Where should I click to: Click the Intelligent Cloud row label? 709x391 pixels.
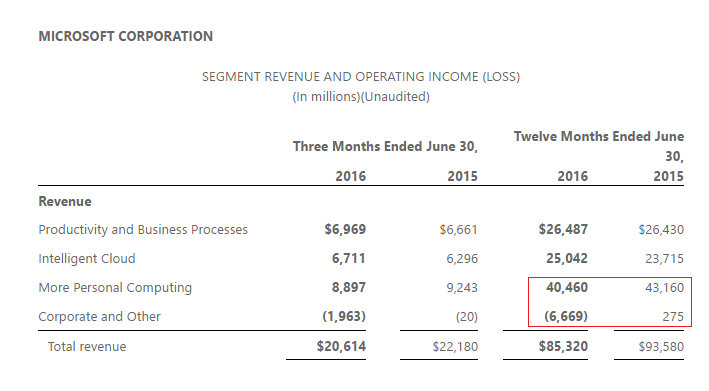[x=87, y=259]
